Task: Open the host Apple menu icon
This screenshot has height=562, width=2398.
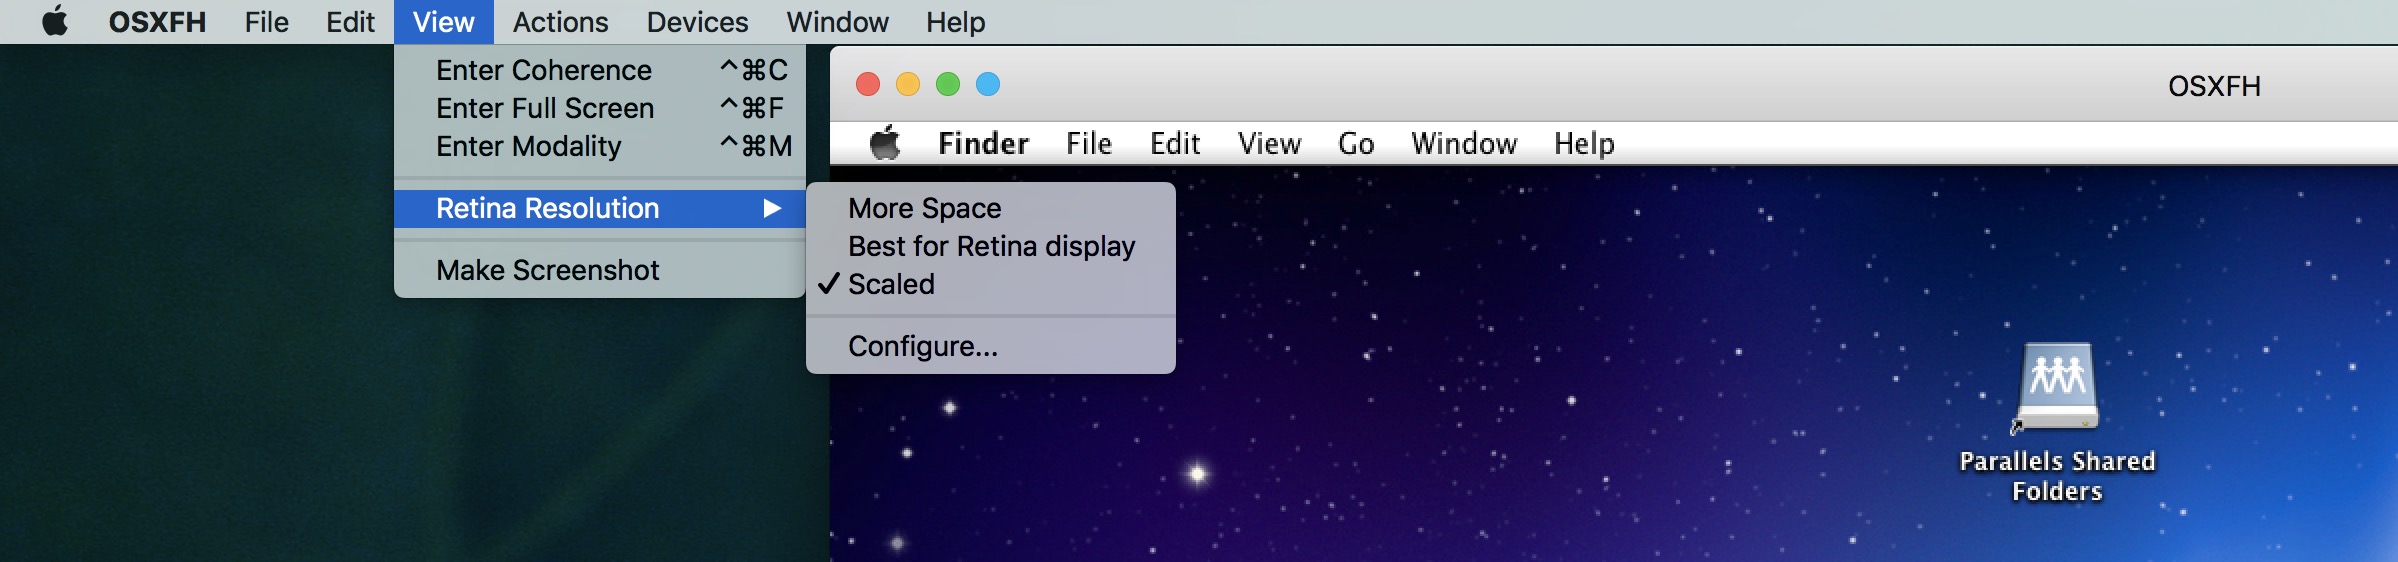Action: coord(55,21)
